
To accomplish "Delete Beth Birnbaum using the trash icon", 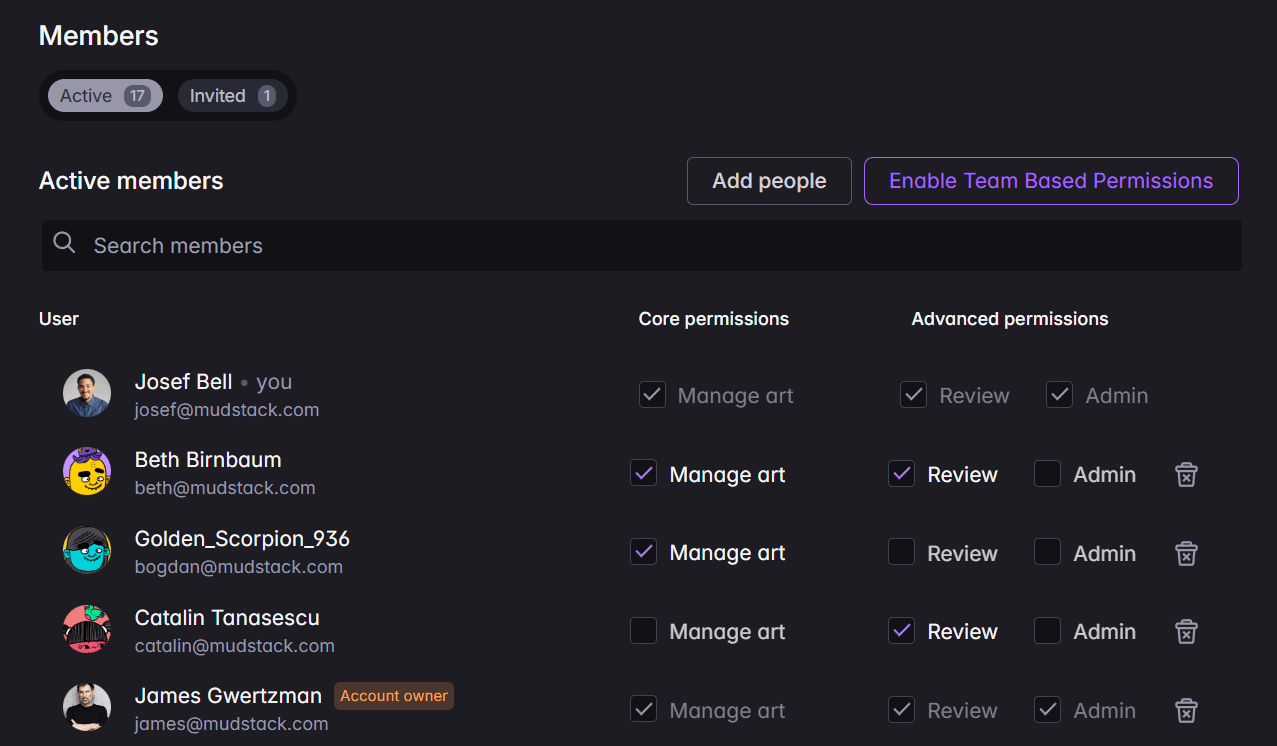I will pos(1186,474).
